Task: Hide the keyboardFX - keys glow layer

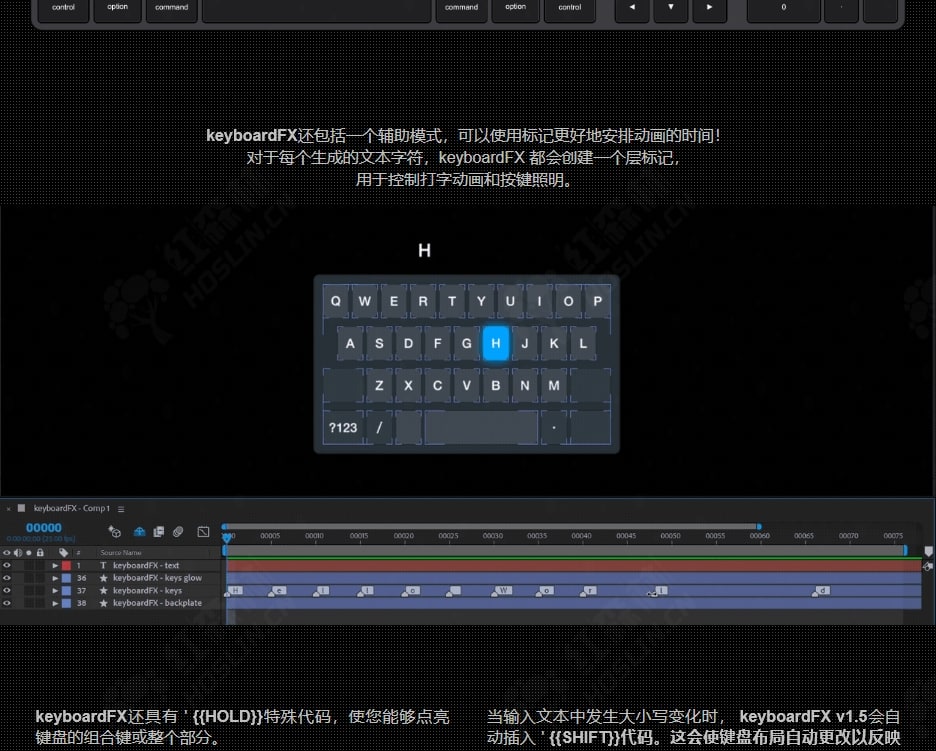Action: (x=7, y=578)
